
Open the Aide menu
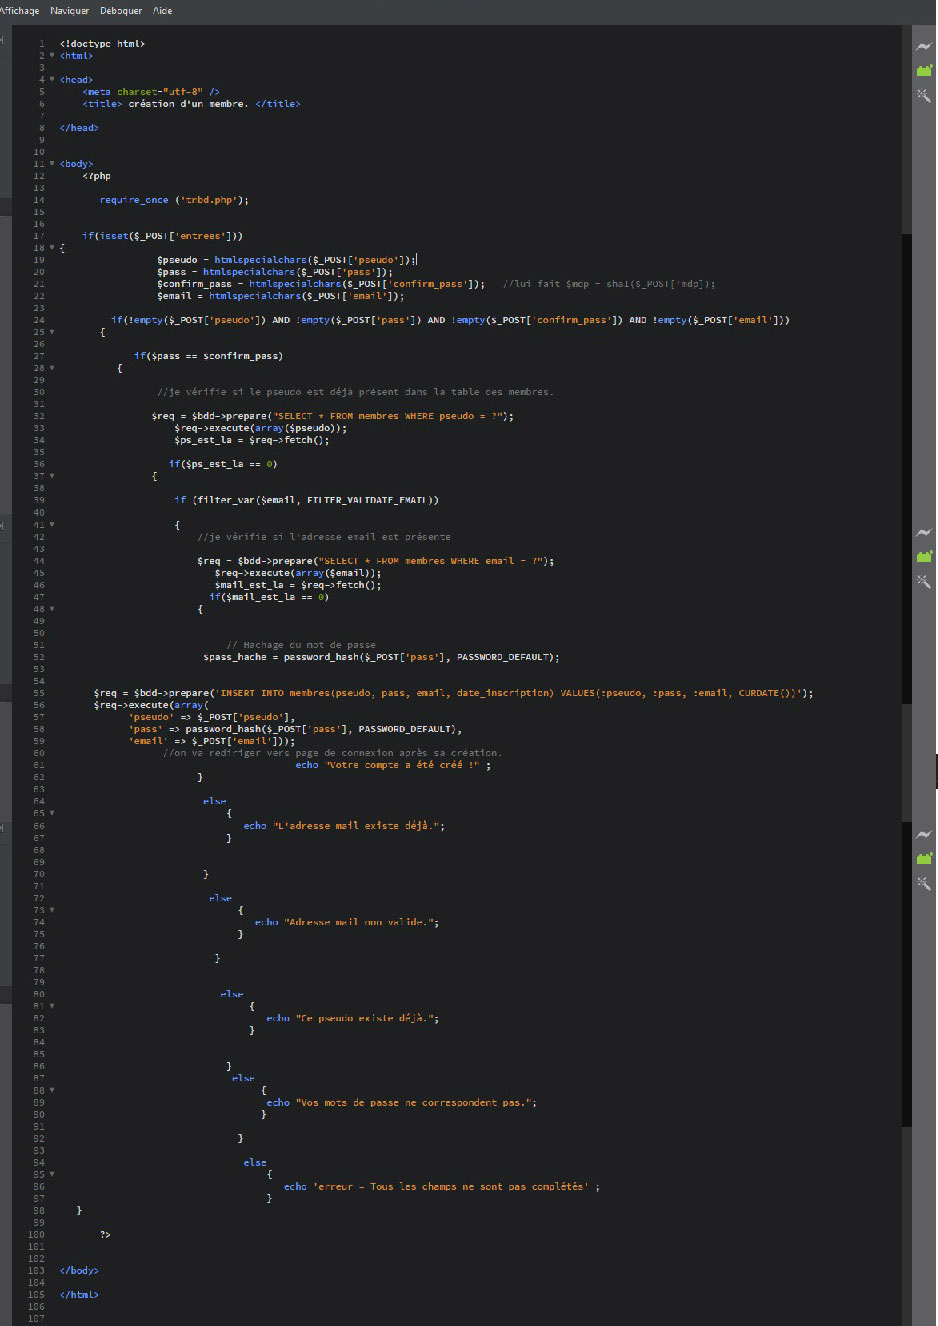click(x=163, y=11)
